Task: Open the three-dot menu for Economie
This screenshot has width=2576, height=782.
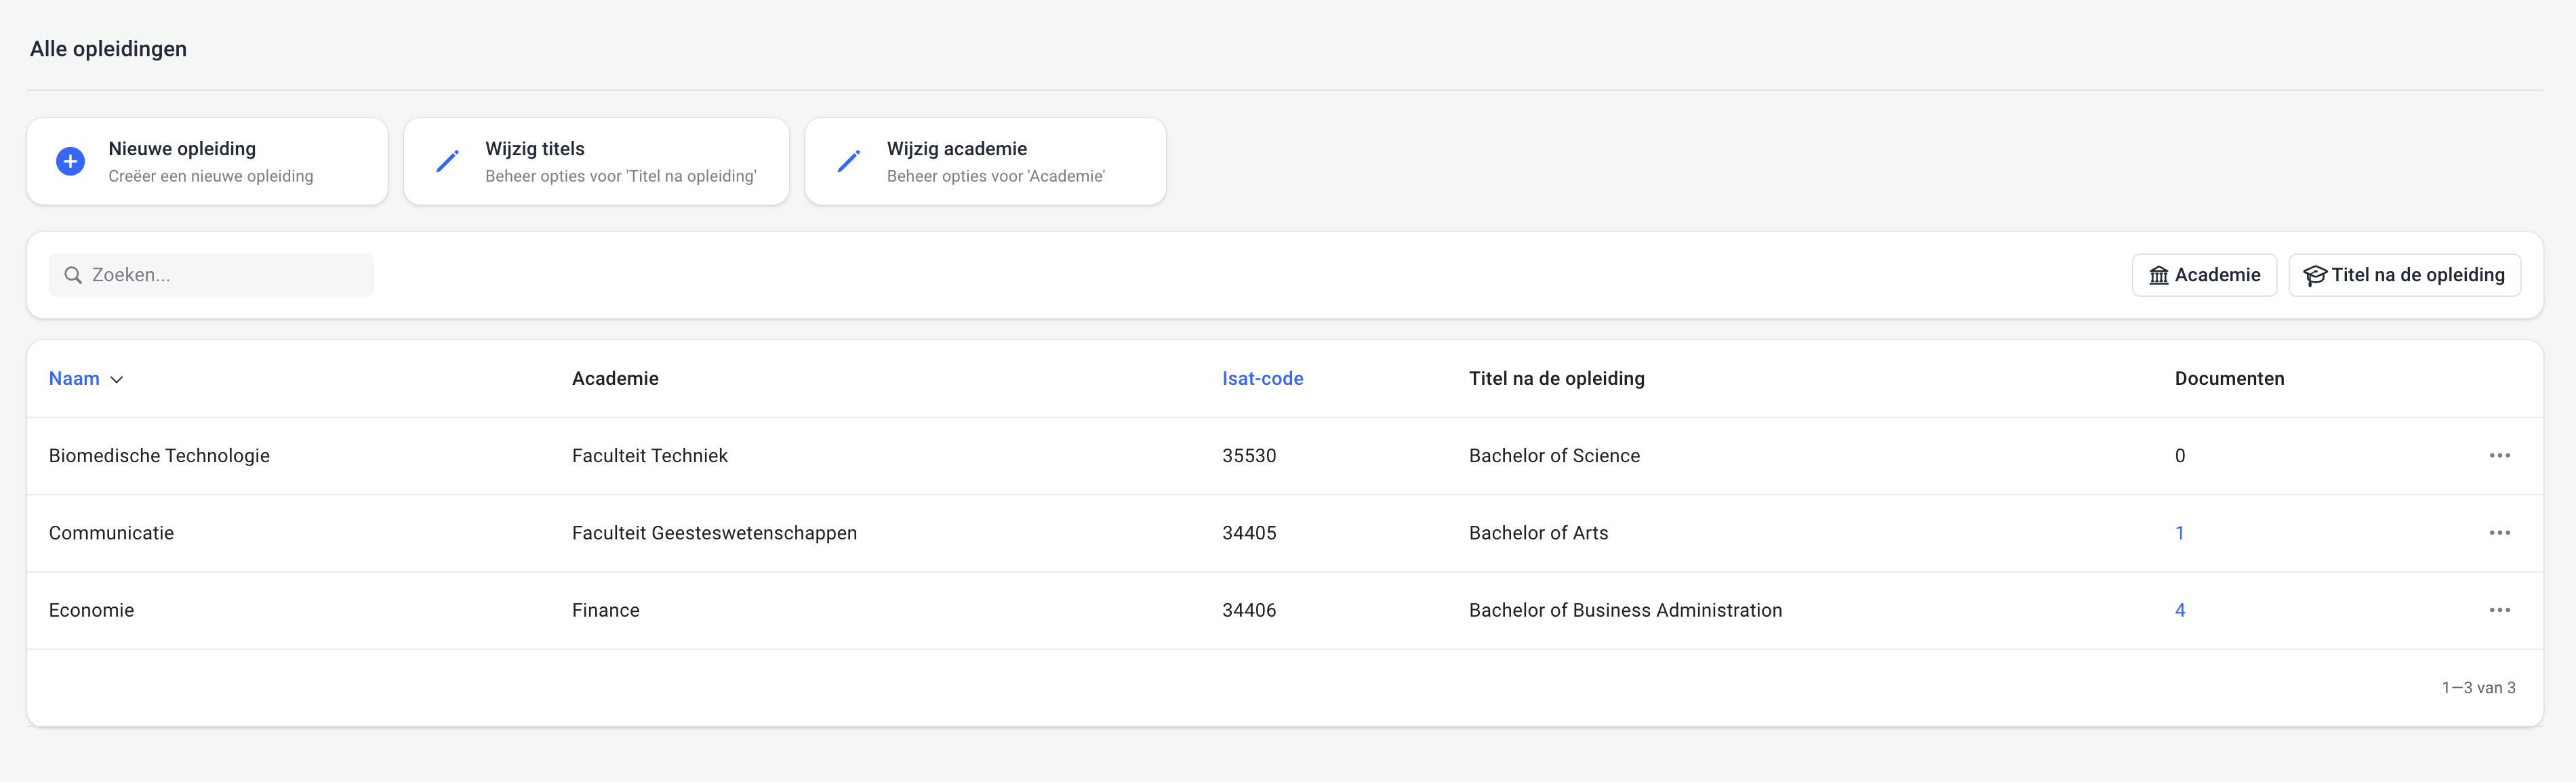Action: tap(2499, 610)
